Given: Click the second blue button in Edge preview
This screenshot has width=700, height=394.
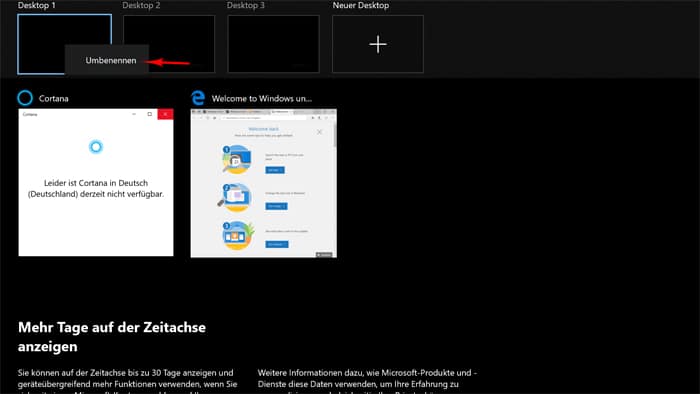Looking at the screenshot, I should click(x=276, y=206).
